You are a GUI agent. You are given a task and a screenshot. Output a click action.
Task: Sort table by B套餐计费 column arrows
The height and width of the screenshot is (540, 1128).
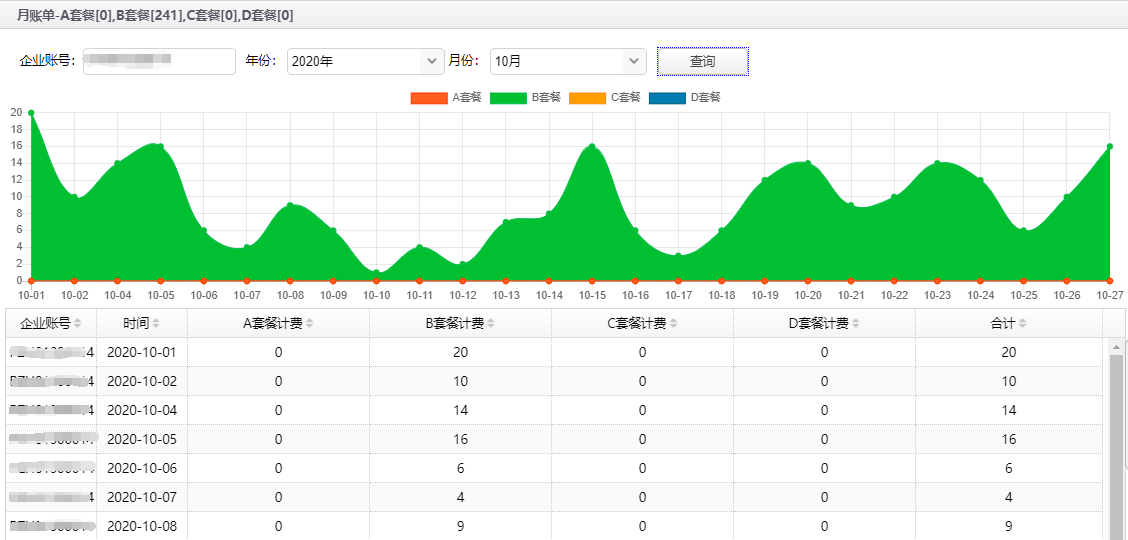click(x=491, y=323)
